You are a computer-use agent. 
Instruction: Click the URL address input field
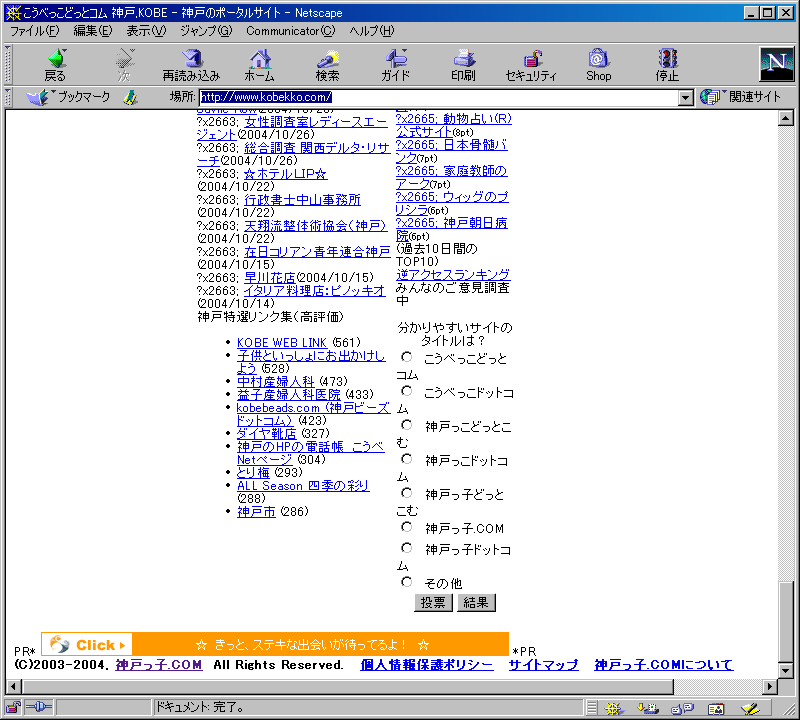click(x=439, y=97)
